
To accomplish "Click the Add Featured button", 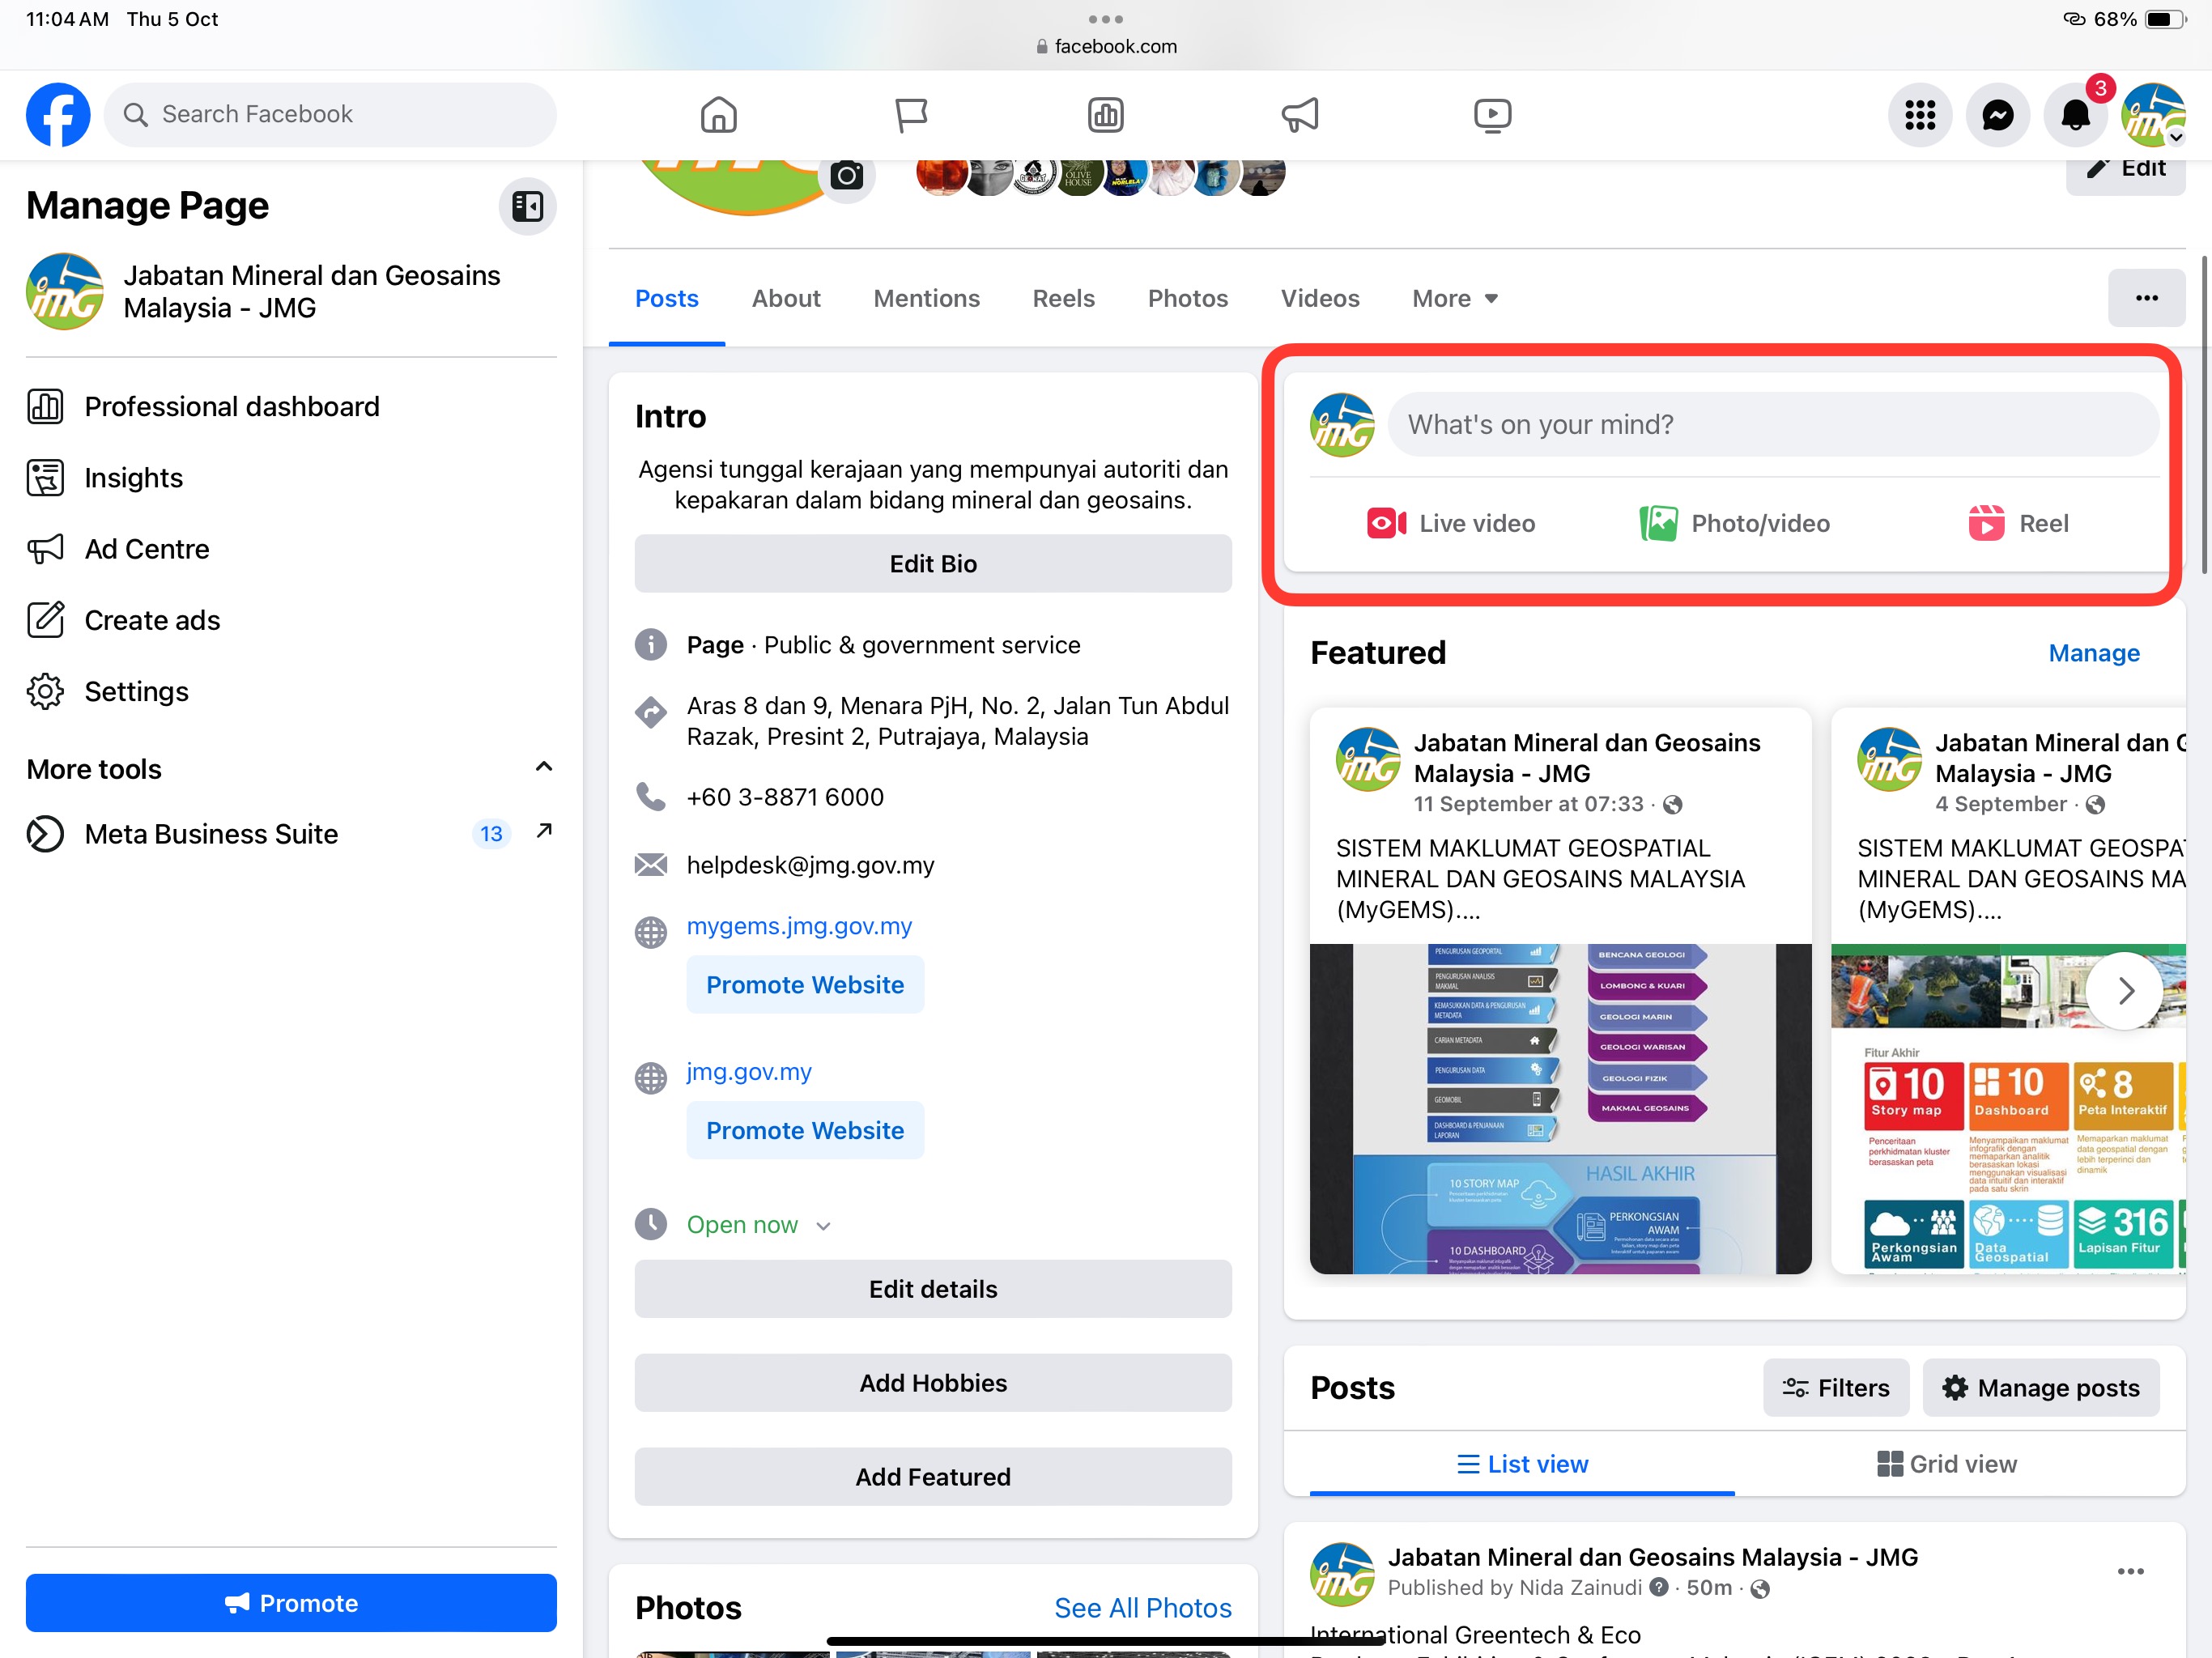I will 932,1476.
